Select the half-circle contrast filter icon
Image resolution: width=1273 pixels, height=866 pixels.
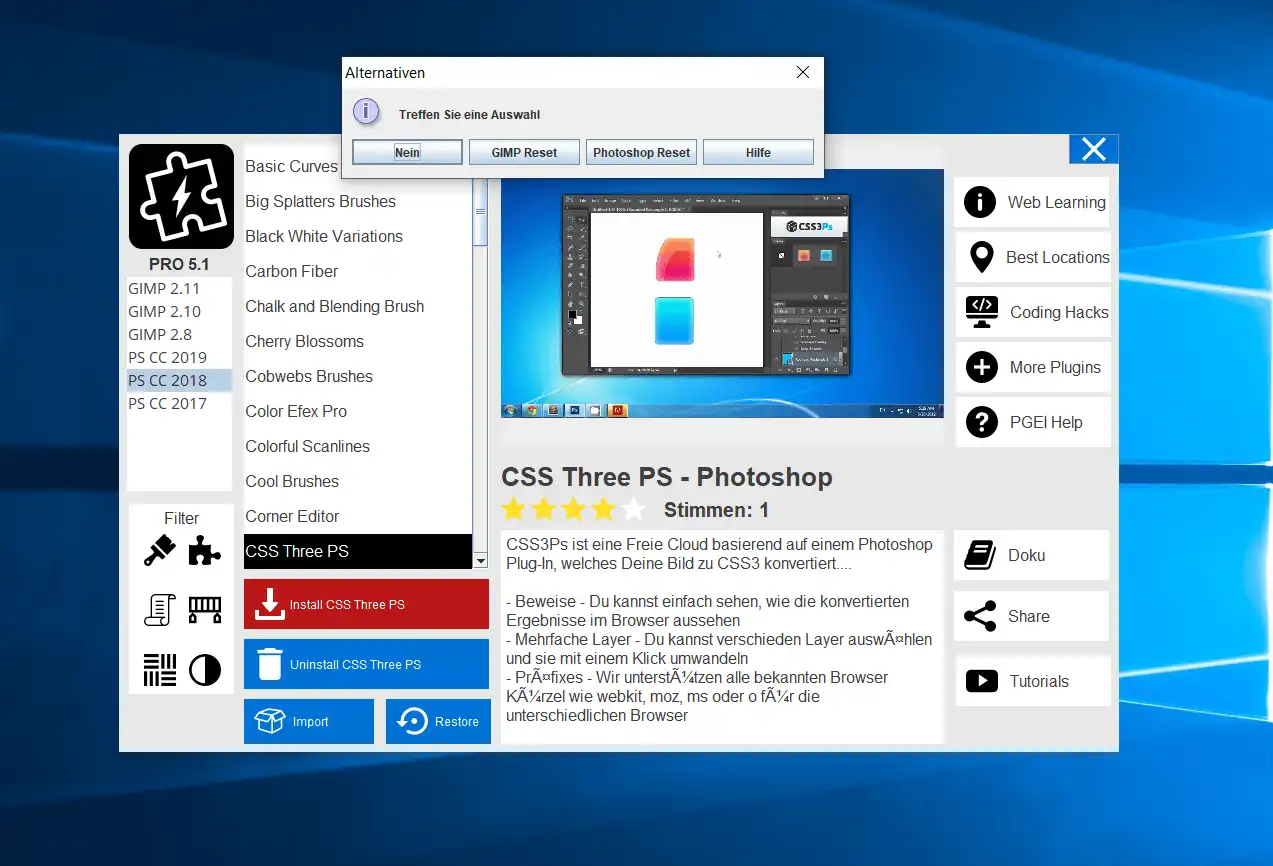tap(205, 670)
